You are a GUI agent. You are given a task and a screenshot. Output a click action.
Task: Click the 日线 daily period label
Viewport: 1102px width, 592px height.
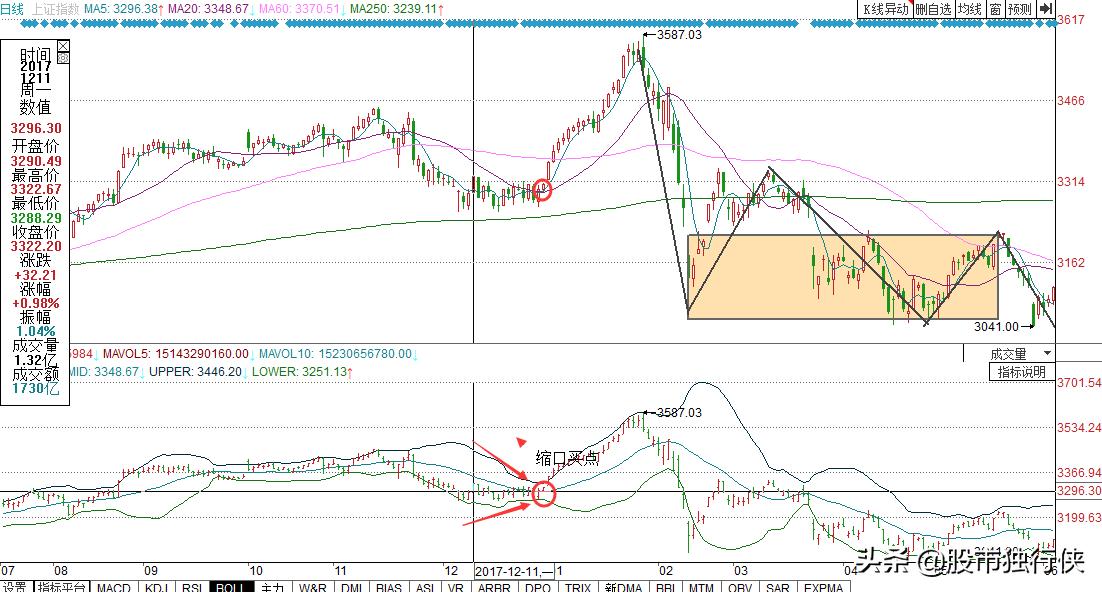click(x=11, y=8)
